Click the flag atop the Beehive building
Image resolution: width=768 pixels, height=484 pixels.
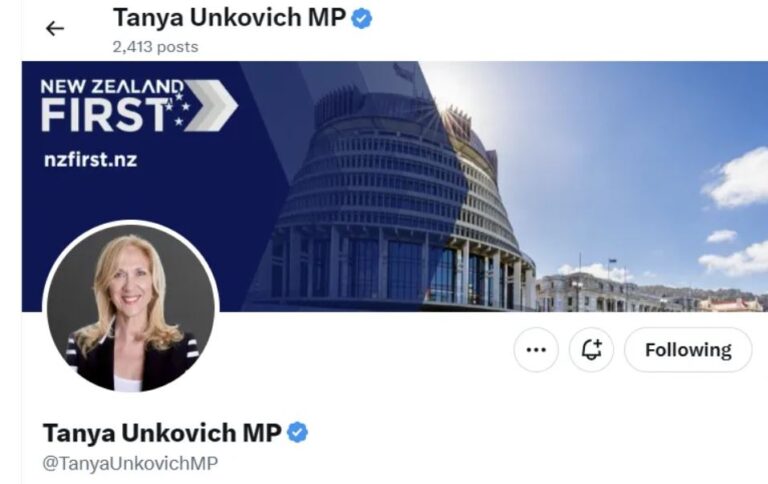[x=403, y=73]
